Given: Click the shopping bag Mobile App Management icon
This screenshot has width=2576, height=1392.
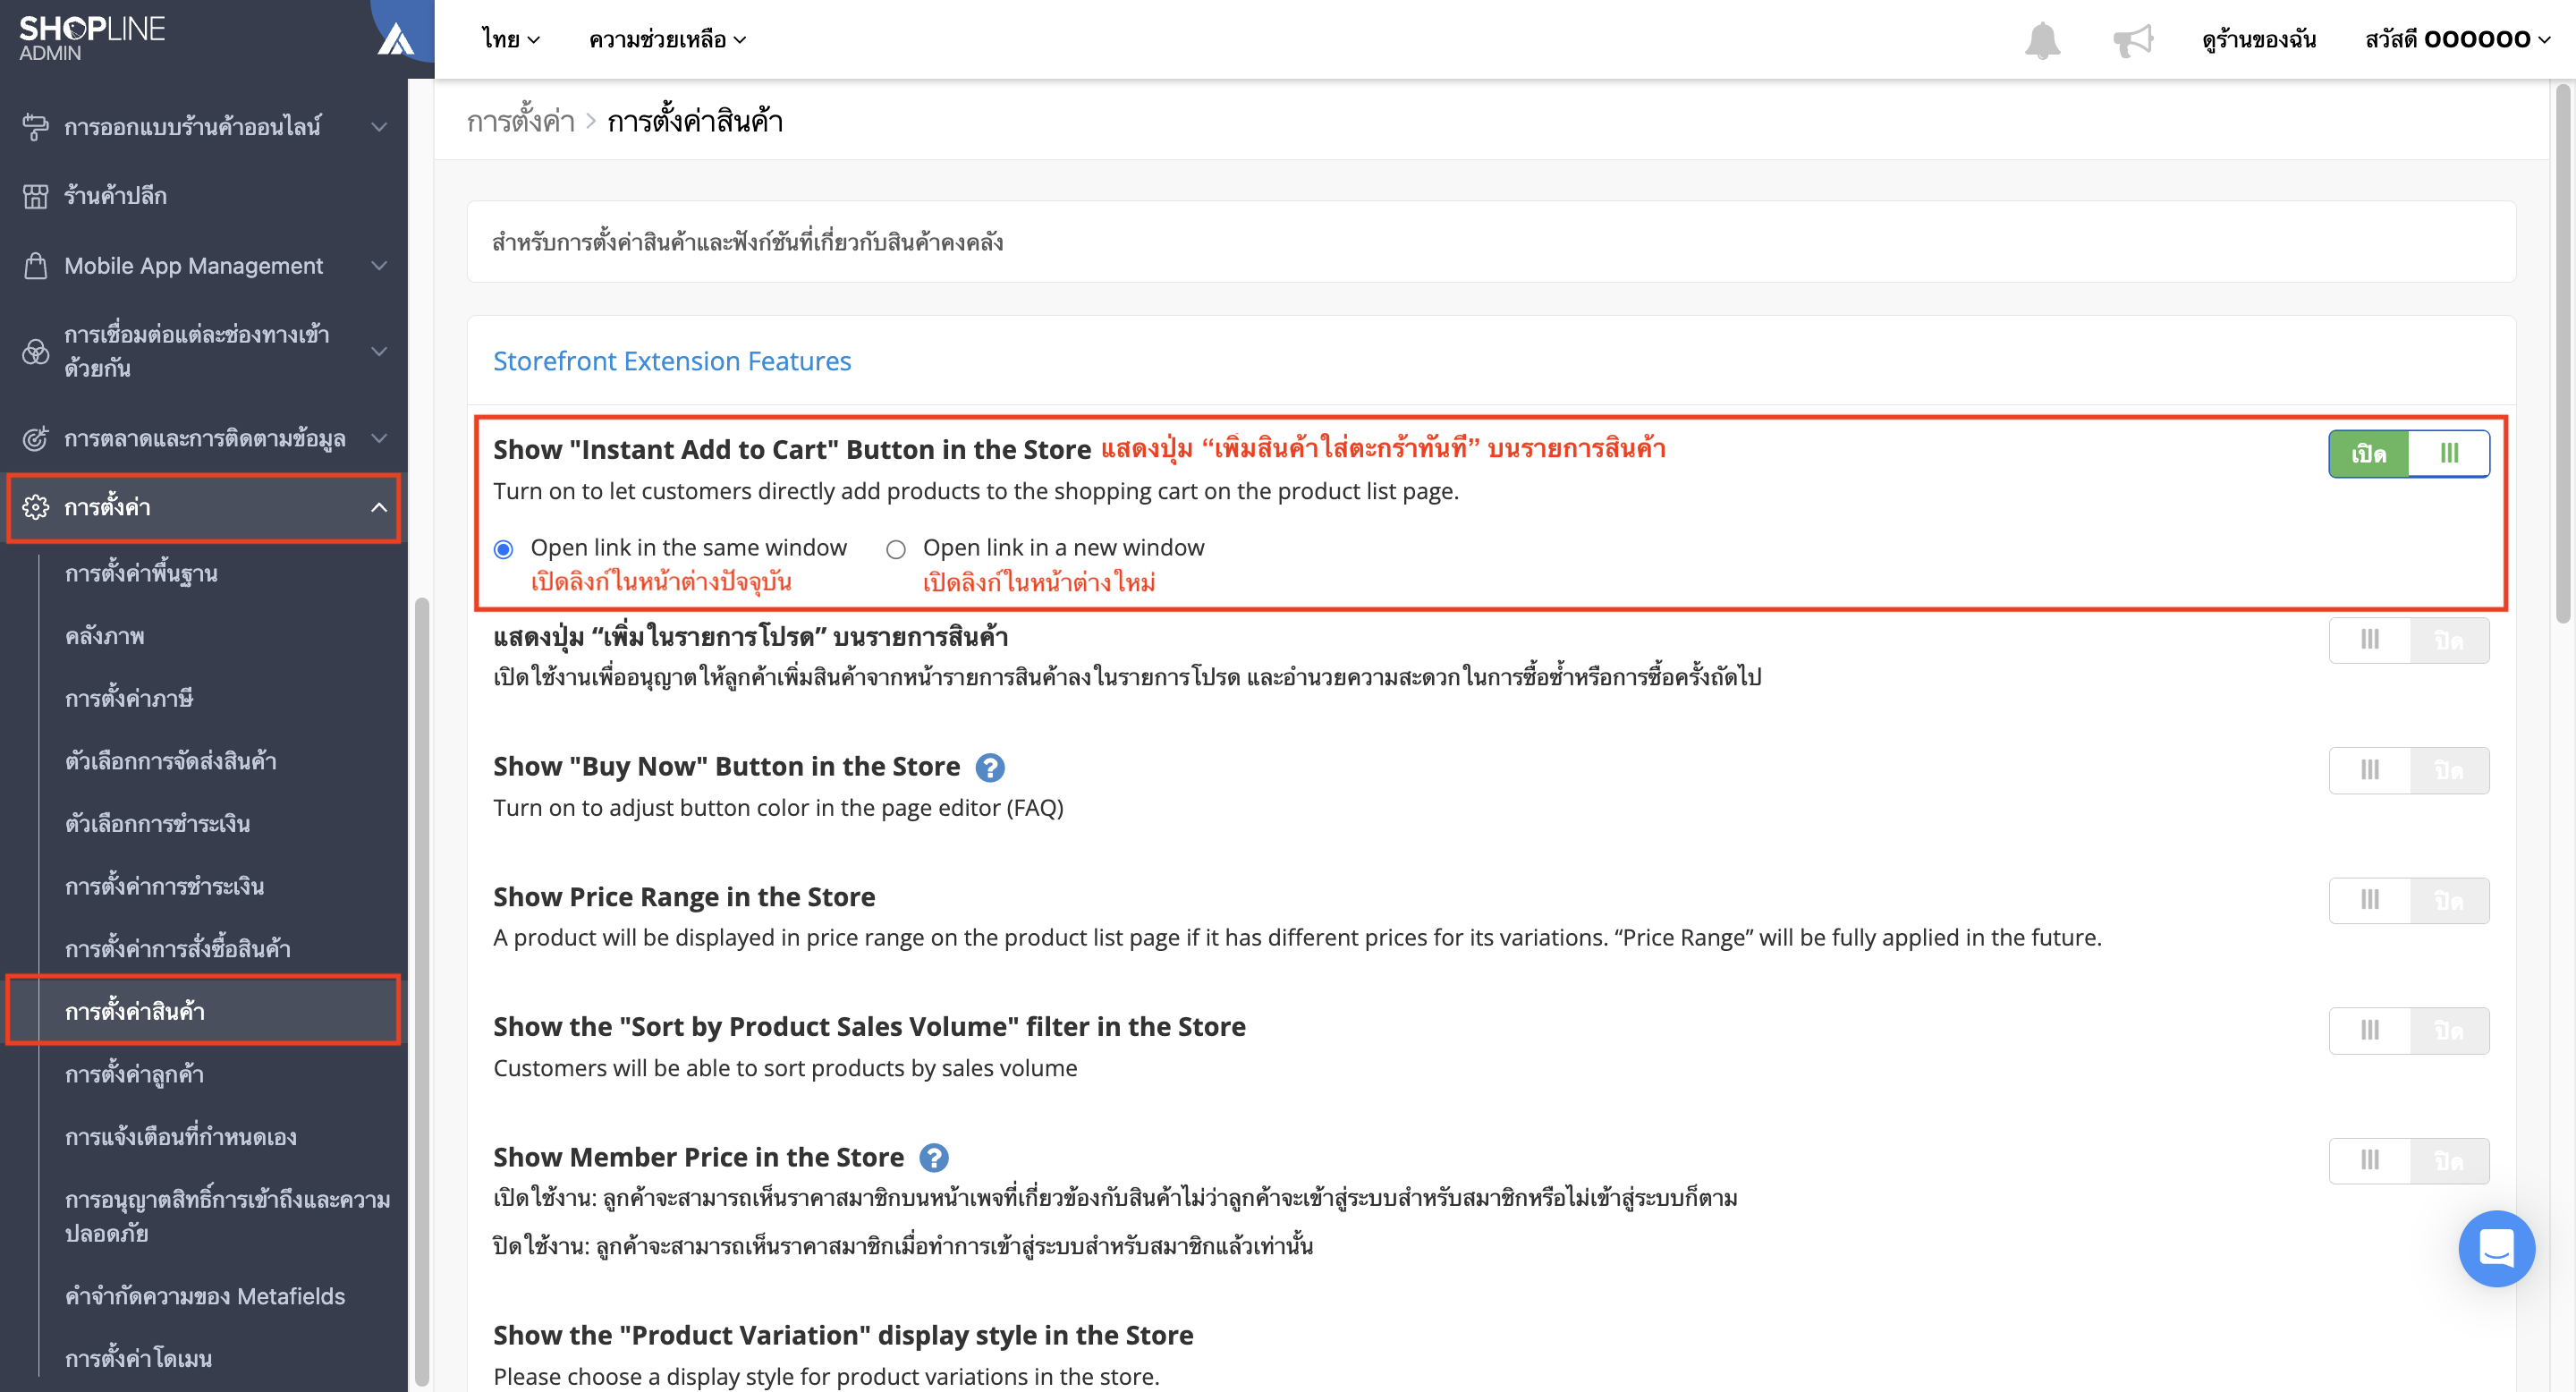Looking at the screenshot, I should click(35, 266).
